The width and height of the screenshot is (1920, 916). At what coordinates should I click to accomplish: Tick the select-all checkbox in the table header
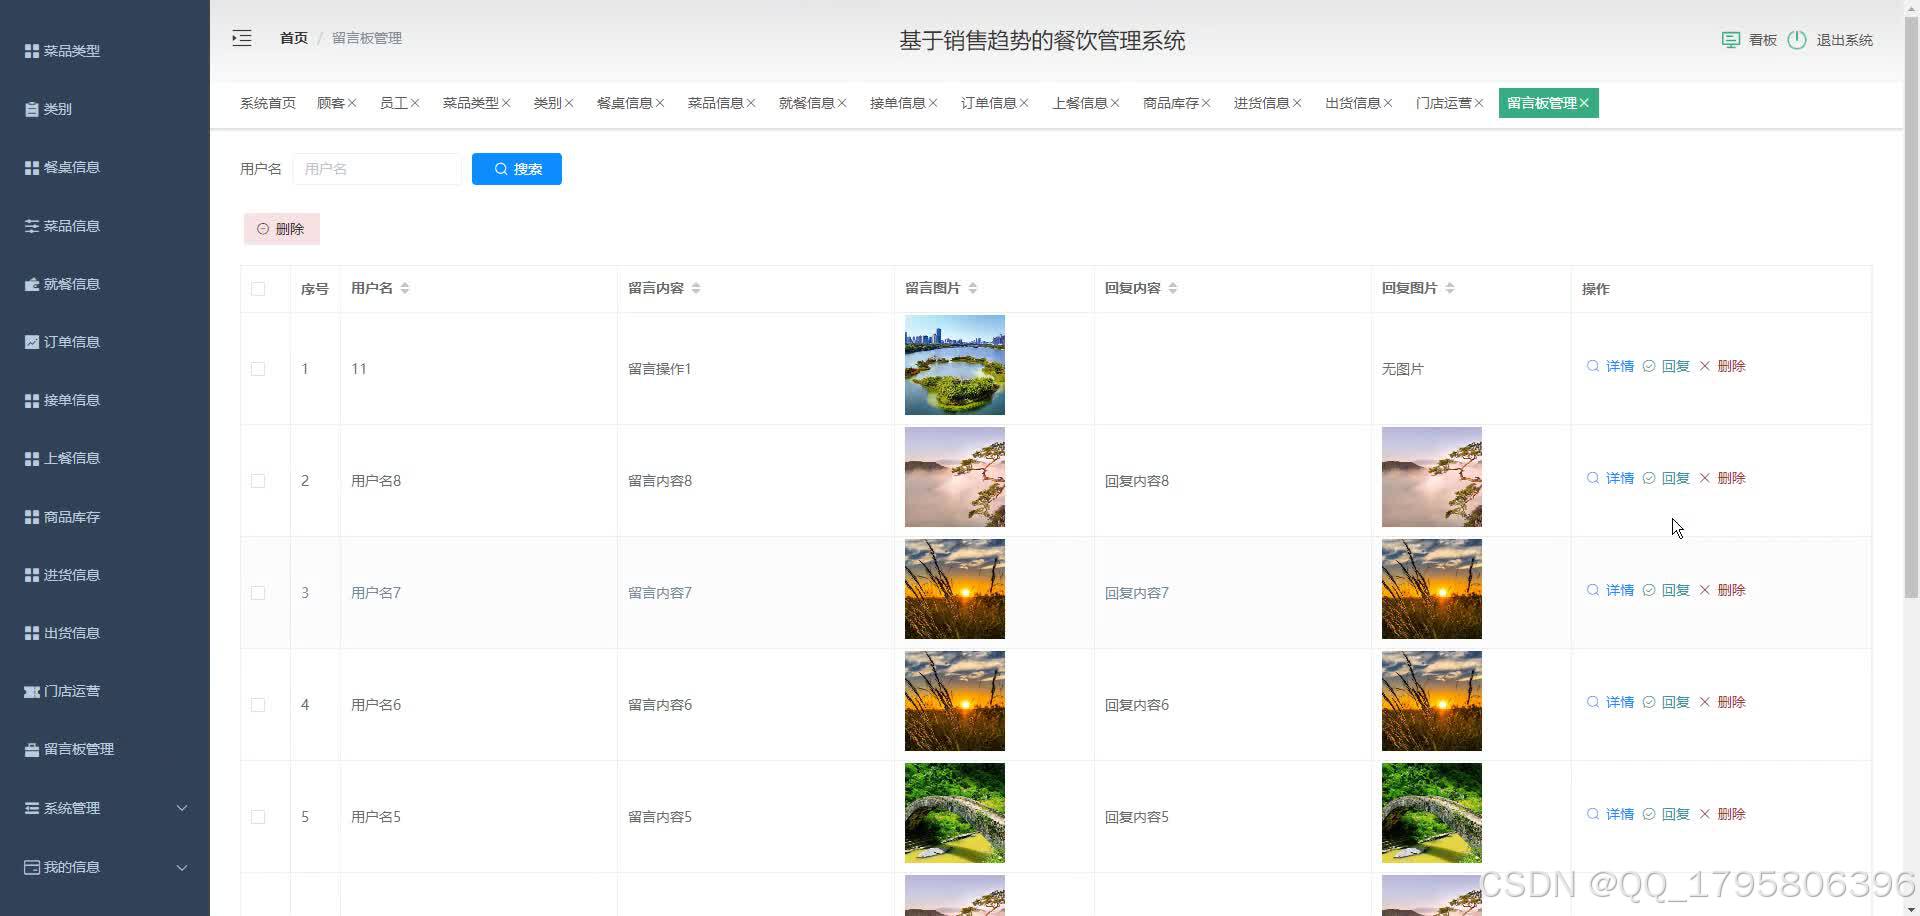tap(258, 289)
